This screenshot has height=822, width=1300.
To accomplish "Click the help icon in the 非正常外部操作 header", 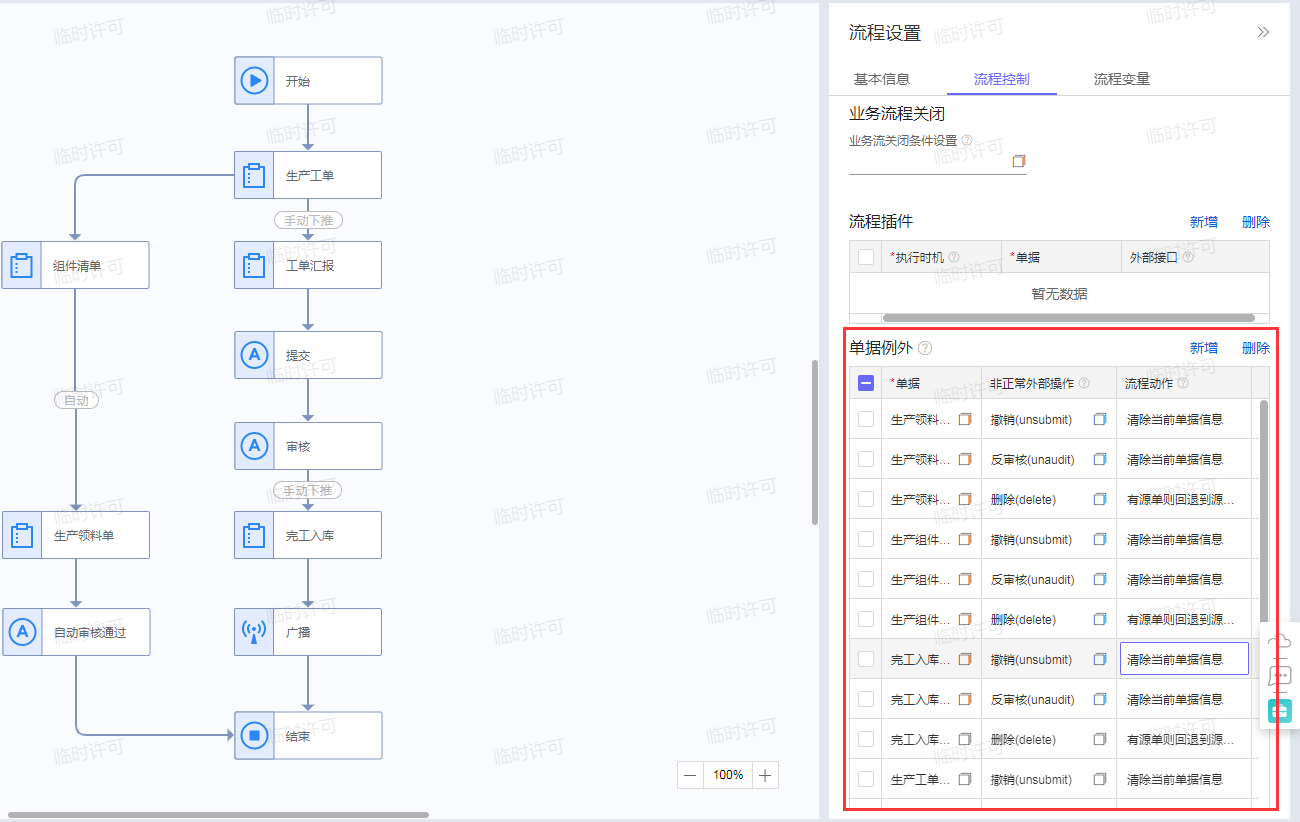I will [x=1083, y=383].
